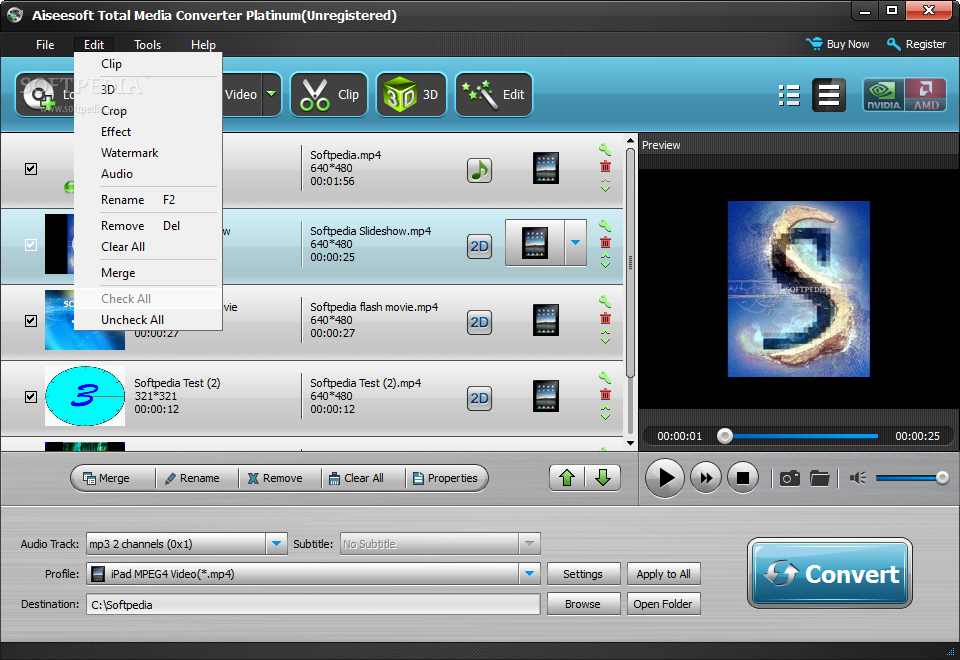Choose Crop from the Edit menu
This screenshot has height=660, width=960.
click(x=148, y=111)
